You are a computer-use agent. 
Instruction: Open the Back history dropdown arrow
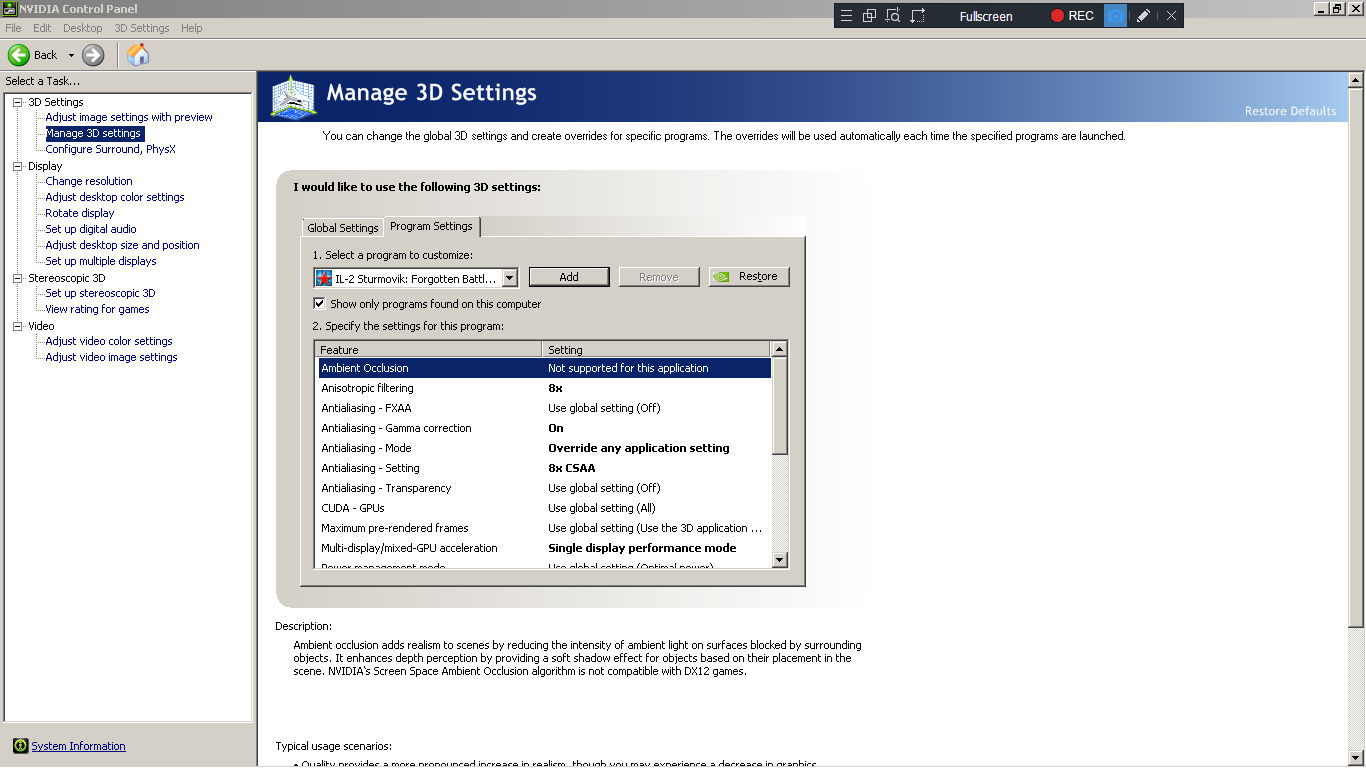(x=71, y=55)
